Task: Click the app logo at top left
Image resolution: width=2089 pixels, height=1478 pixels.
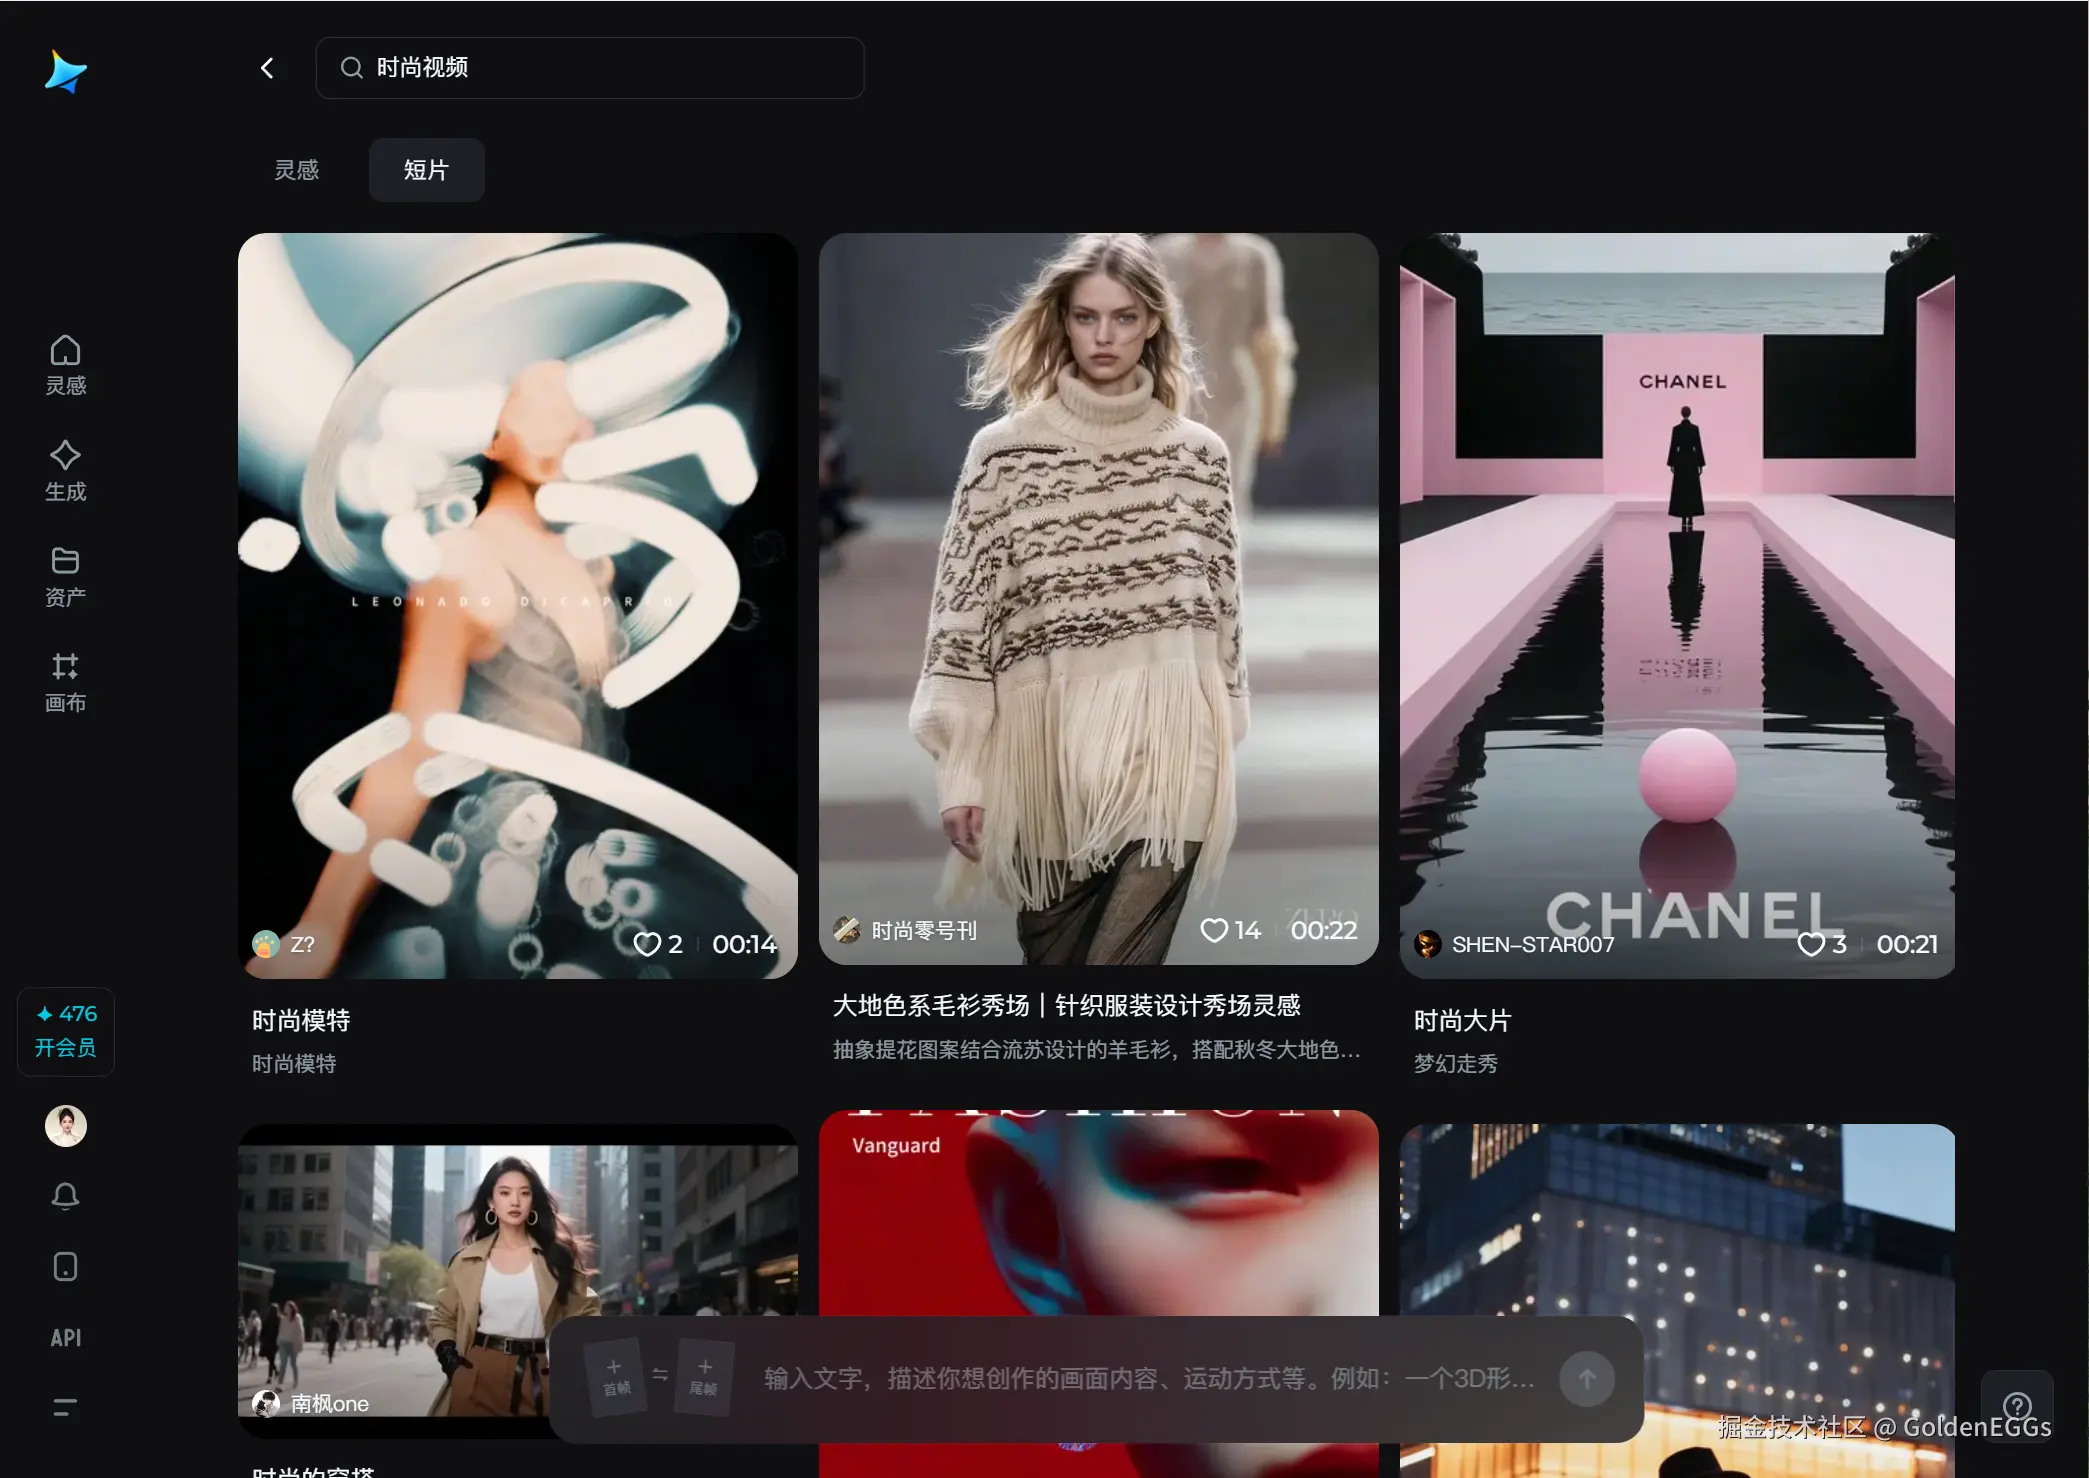Action: pos(65,71)
